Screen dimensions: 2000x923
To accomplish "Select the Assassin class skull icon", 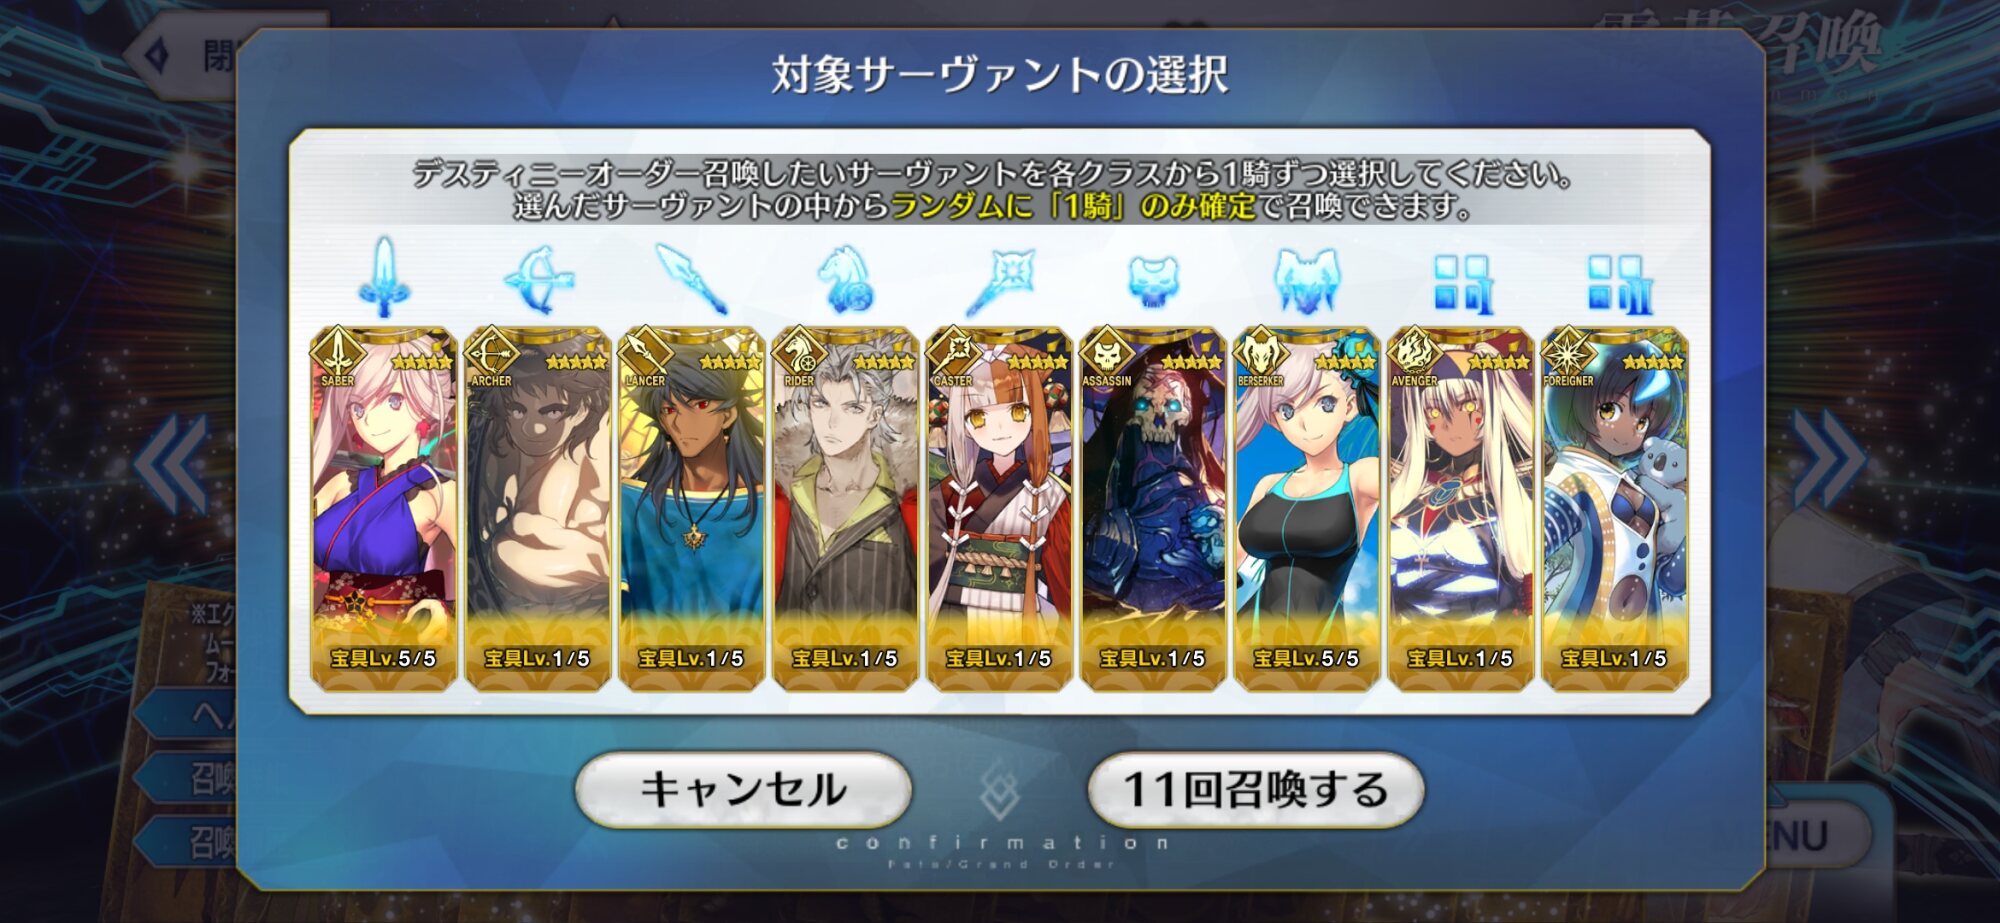I will tap(1153, 280).
